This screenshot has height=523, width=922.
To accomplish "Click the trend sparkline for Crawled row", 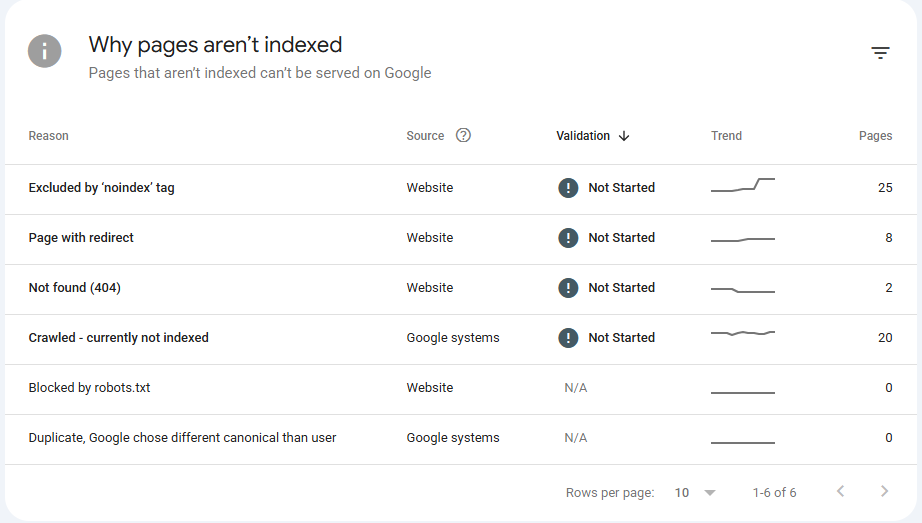I will (743, 333).
